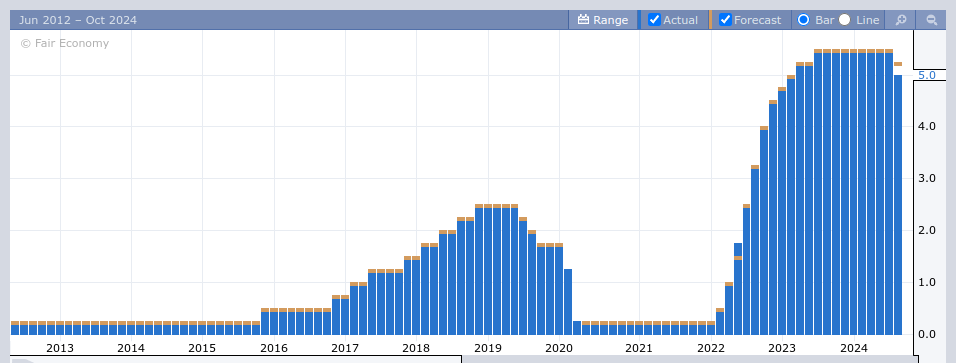Click the Jun 2012 – Oct 2024 range text
956x363 pixels.
click(77, 20)
